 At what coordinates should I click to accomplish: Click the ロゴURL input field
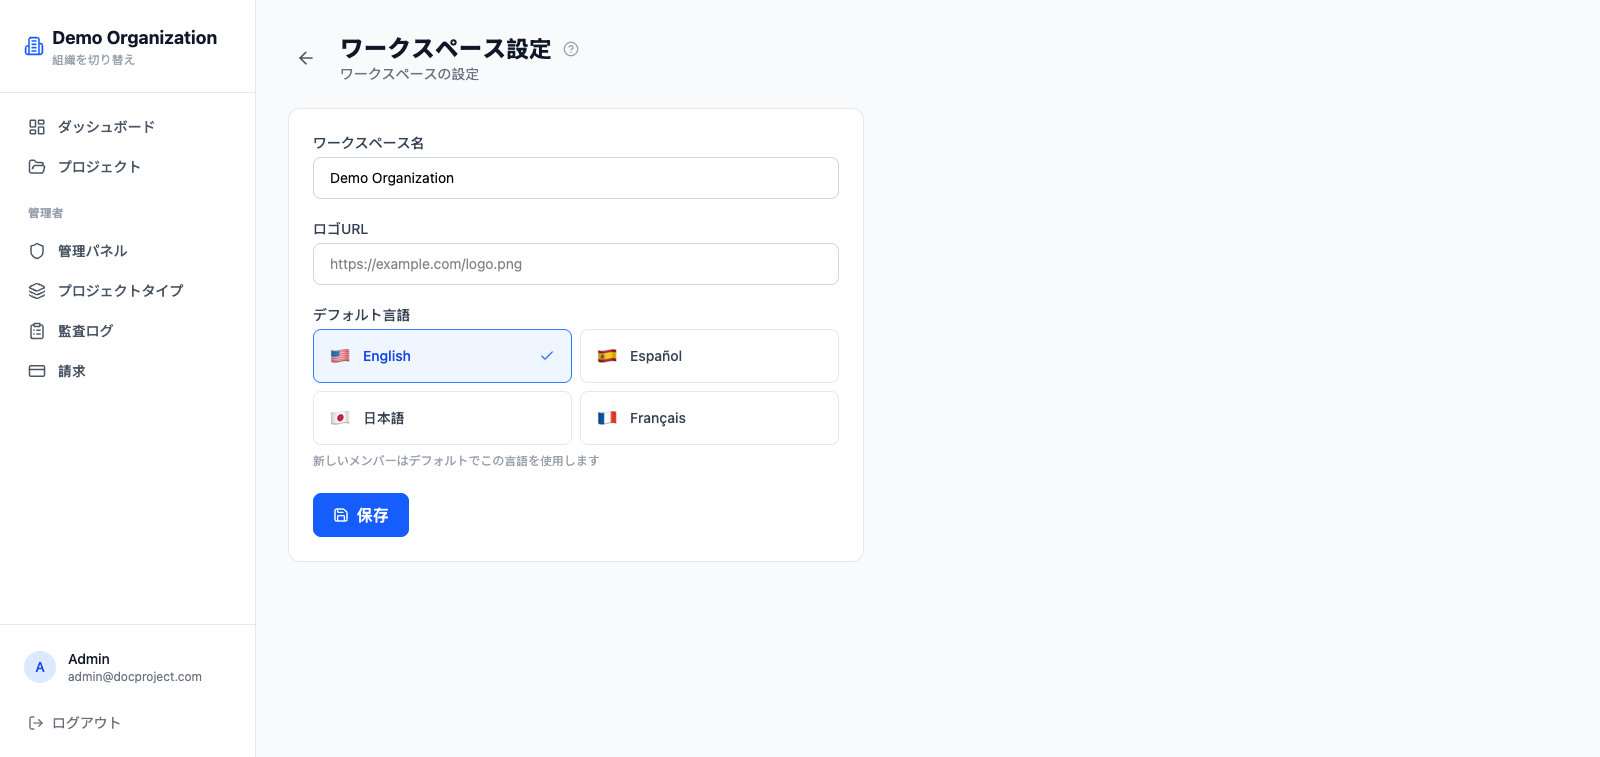(x=576, y=264)
